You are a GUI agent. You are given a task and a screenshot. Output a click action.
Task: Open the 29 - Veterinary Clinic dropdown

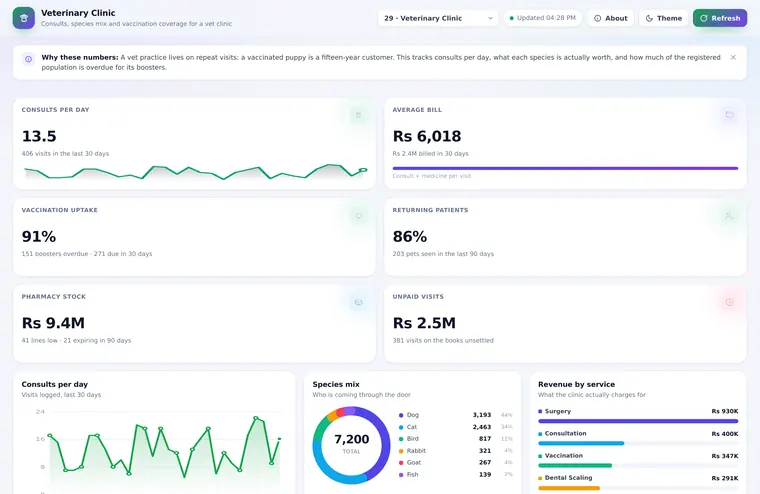[x=438, y=18]
